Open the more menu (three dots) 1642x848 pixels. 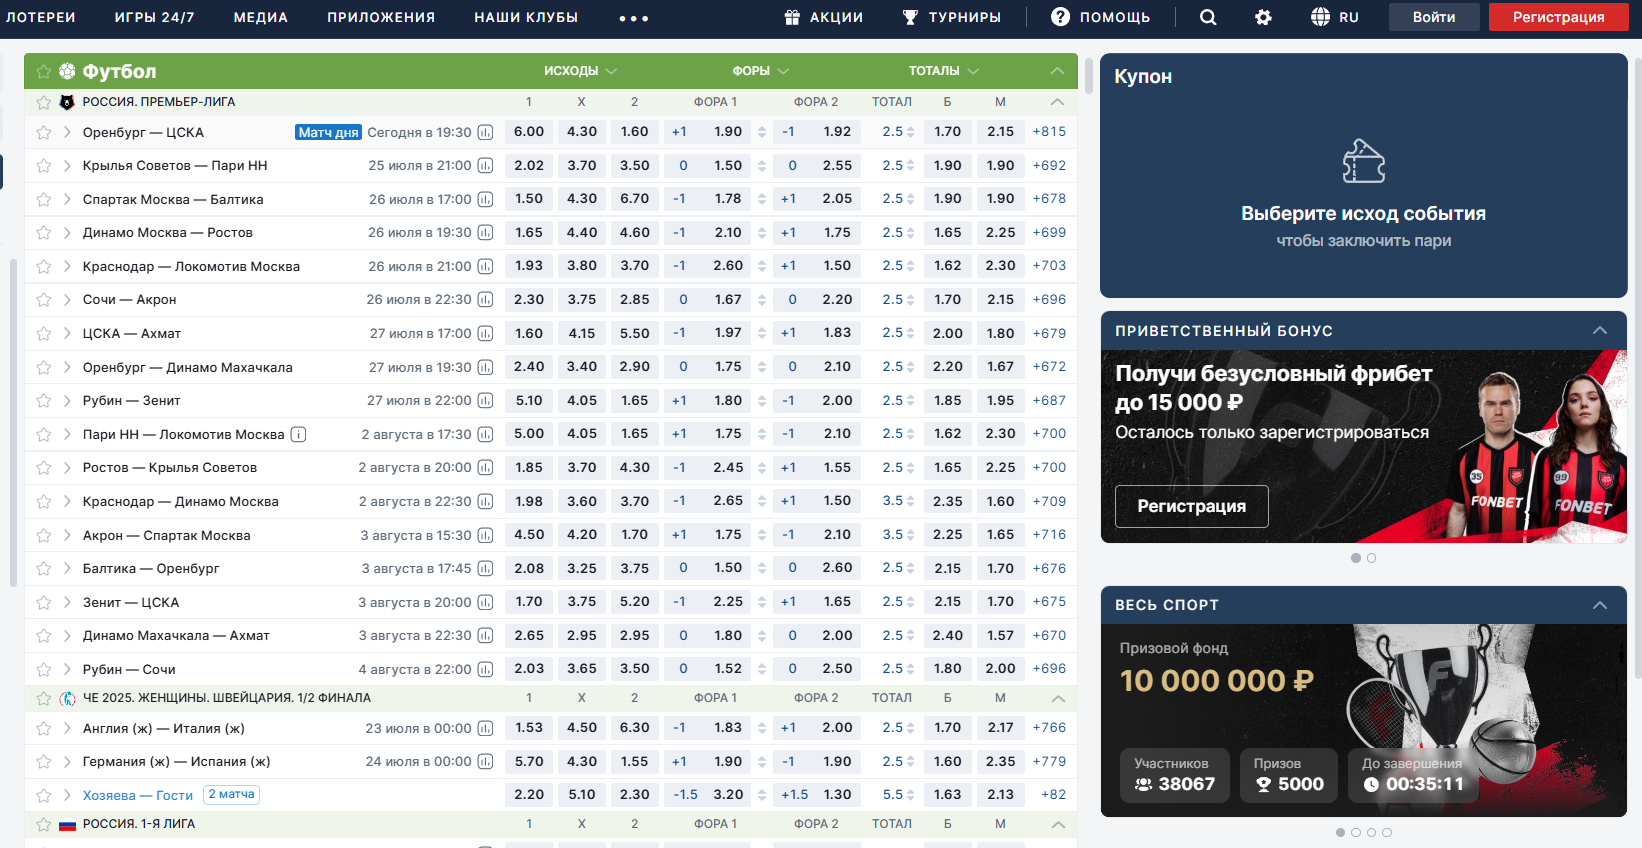coord(634,18)
